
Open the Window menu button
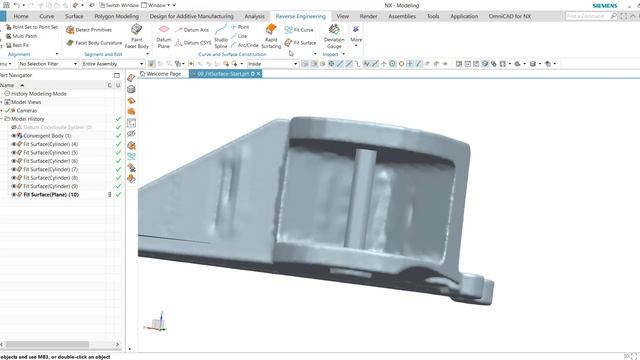(156, 5)
